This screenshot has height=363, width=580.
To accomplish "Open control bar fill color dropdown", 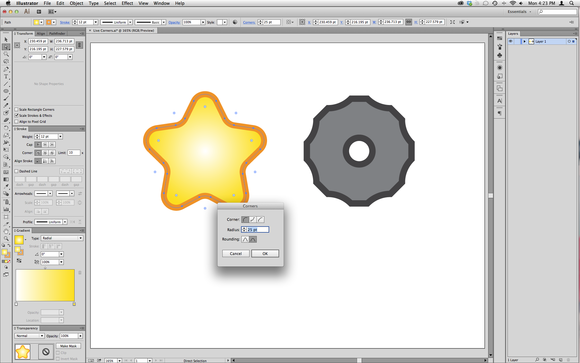I will 41,22.
